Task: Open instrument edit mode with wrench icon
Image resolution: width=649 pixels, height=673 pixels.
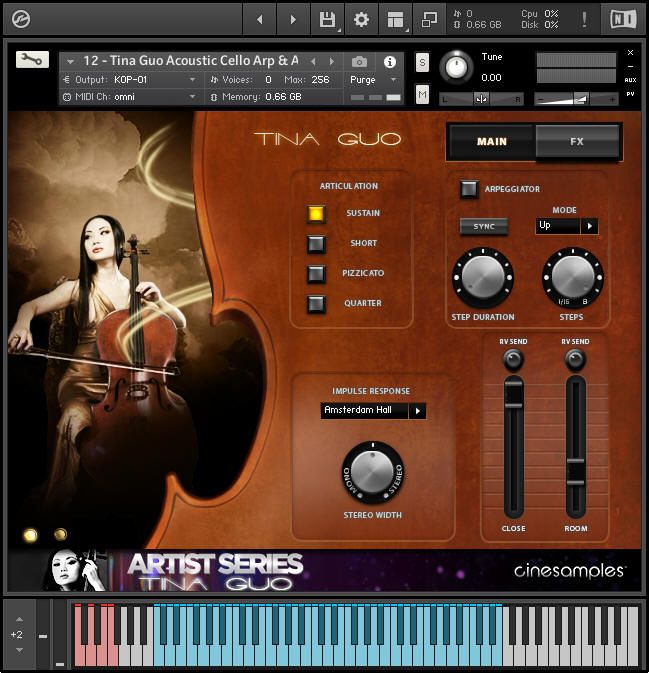Action: 32,59
